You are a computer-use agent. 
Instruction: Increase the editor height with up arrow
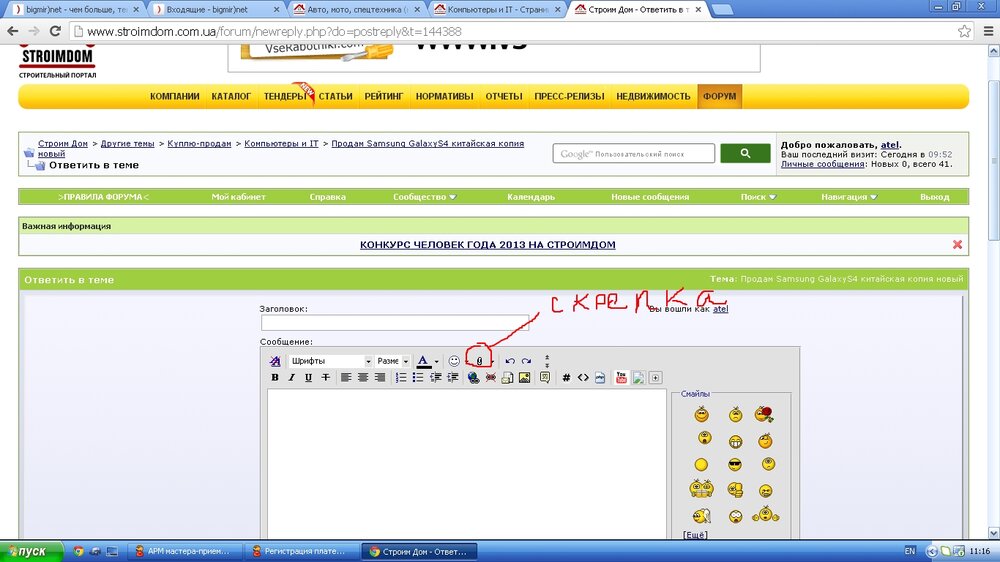(547, 357)
